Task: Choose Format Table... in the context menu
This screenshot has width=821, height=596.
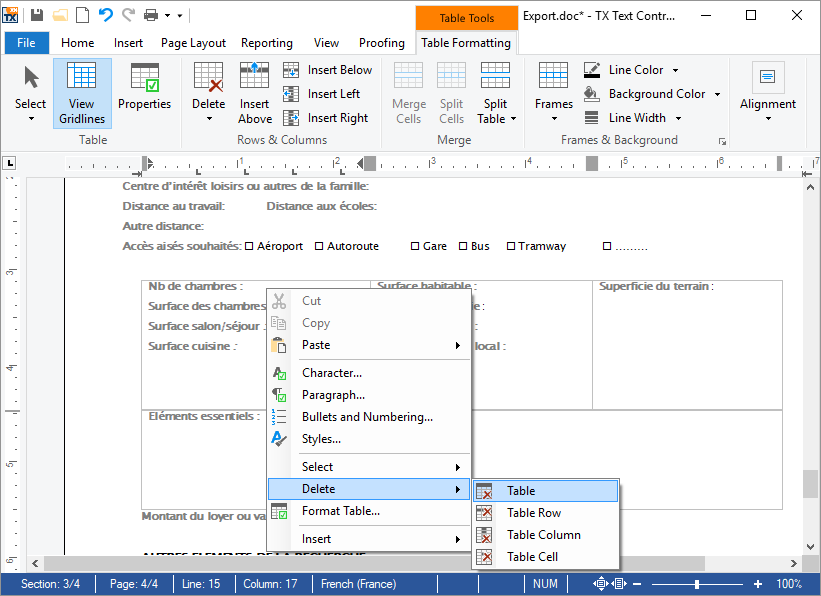Action: pos(369,511)
